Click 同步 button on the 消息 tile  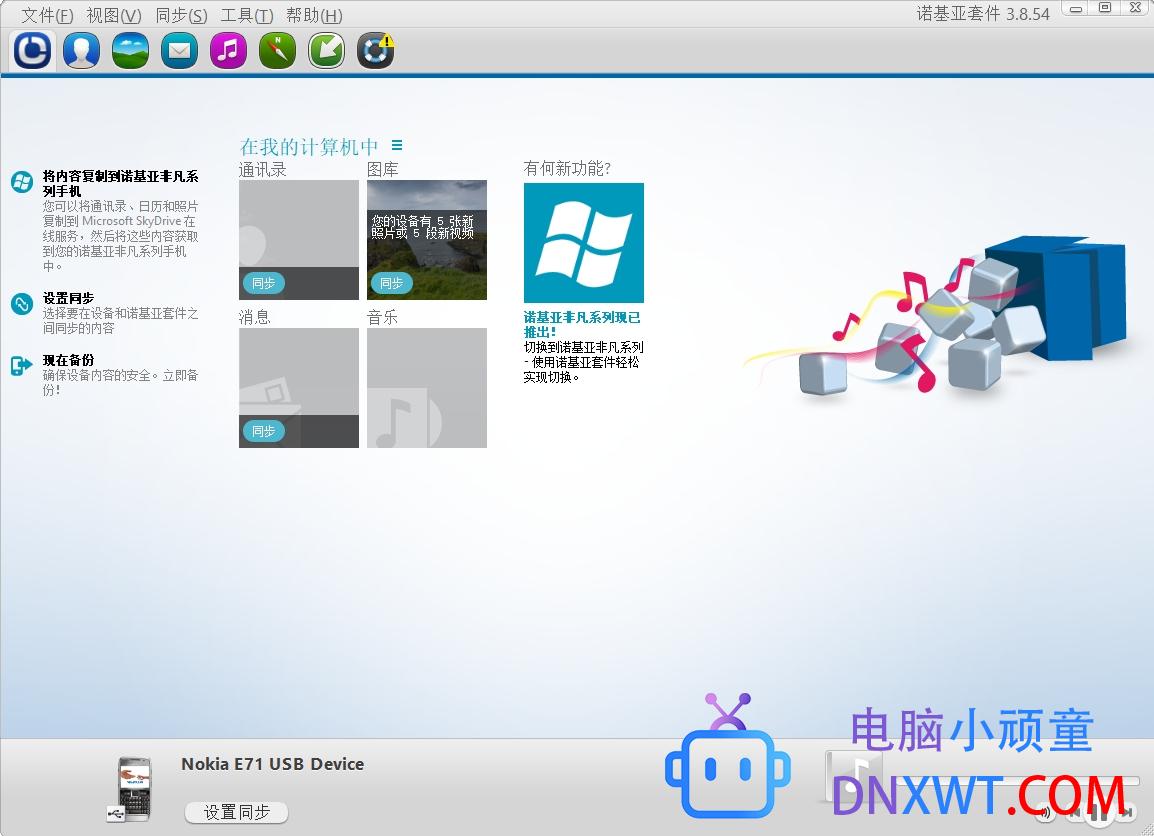tap(263, 431)
